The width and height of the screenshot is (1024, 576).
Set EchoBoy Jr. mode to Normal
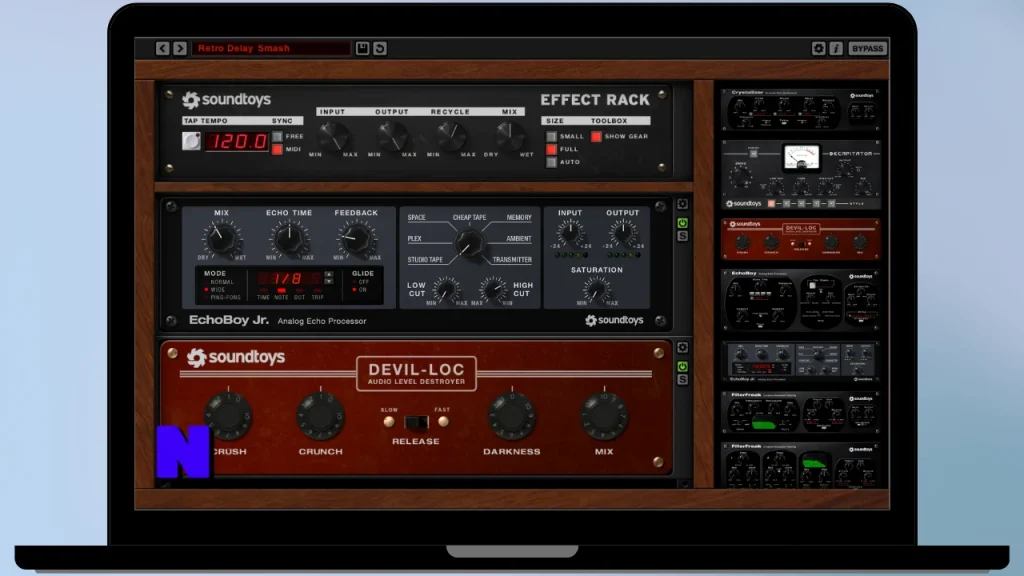click(219, 282)
